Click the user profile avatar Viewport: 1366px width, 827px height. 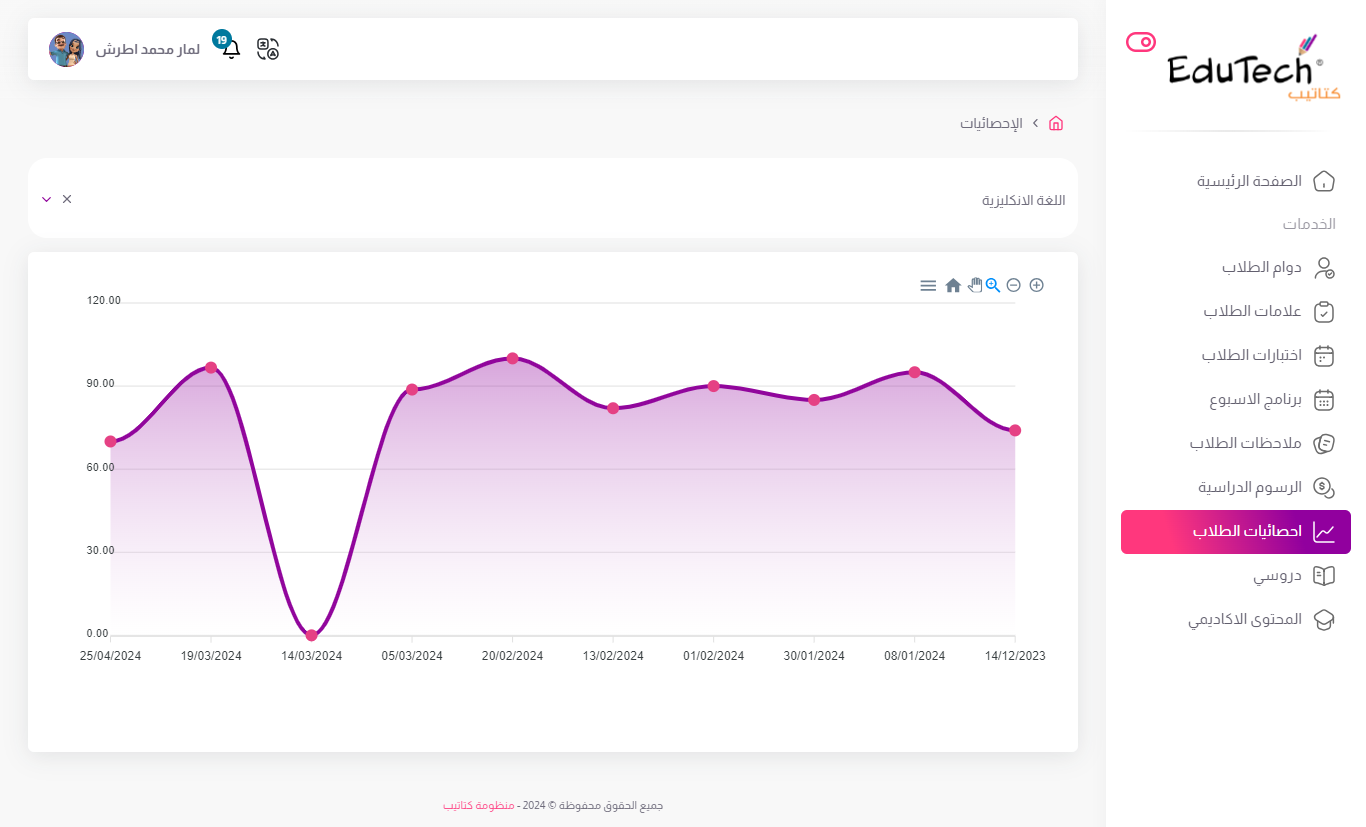click(x=66, y=49)
